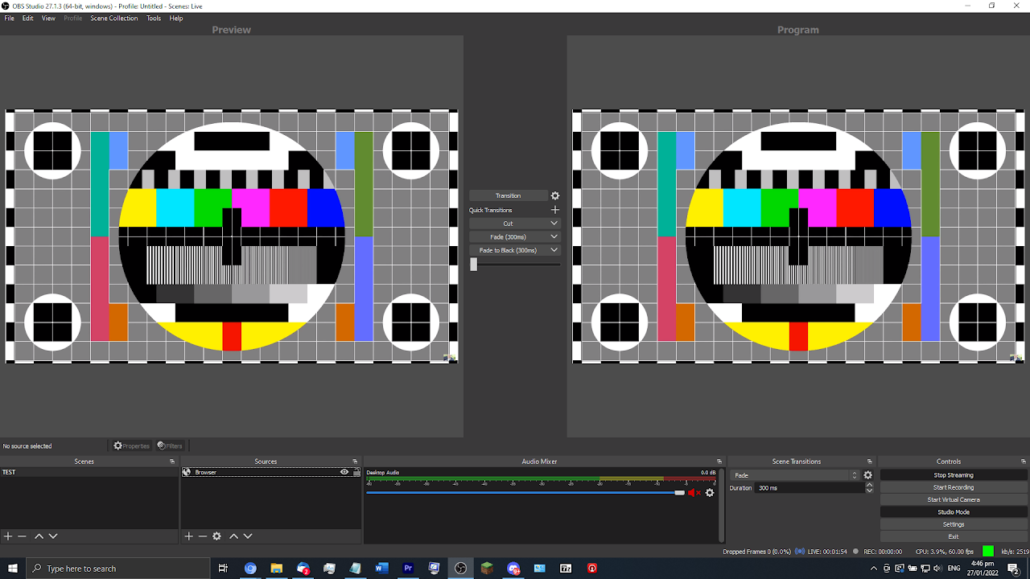
Task: Open the Scene Collection menu
Action: click(x=114, y=18)
